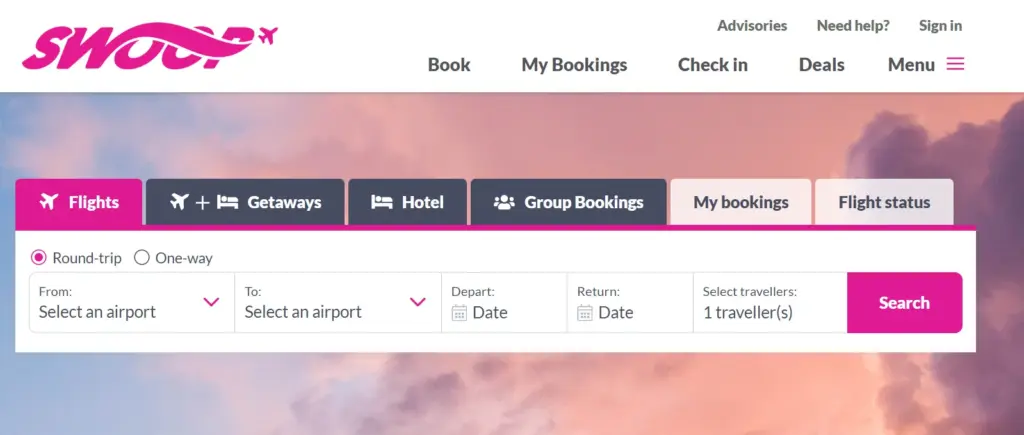Click the plane-plus-bed Getaways icon

point(204,202)
